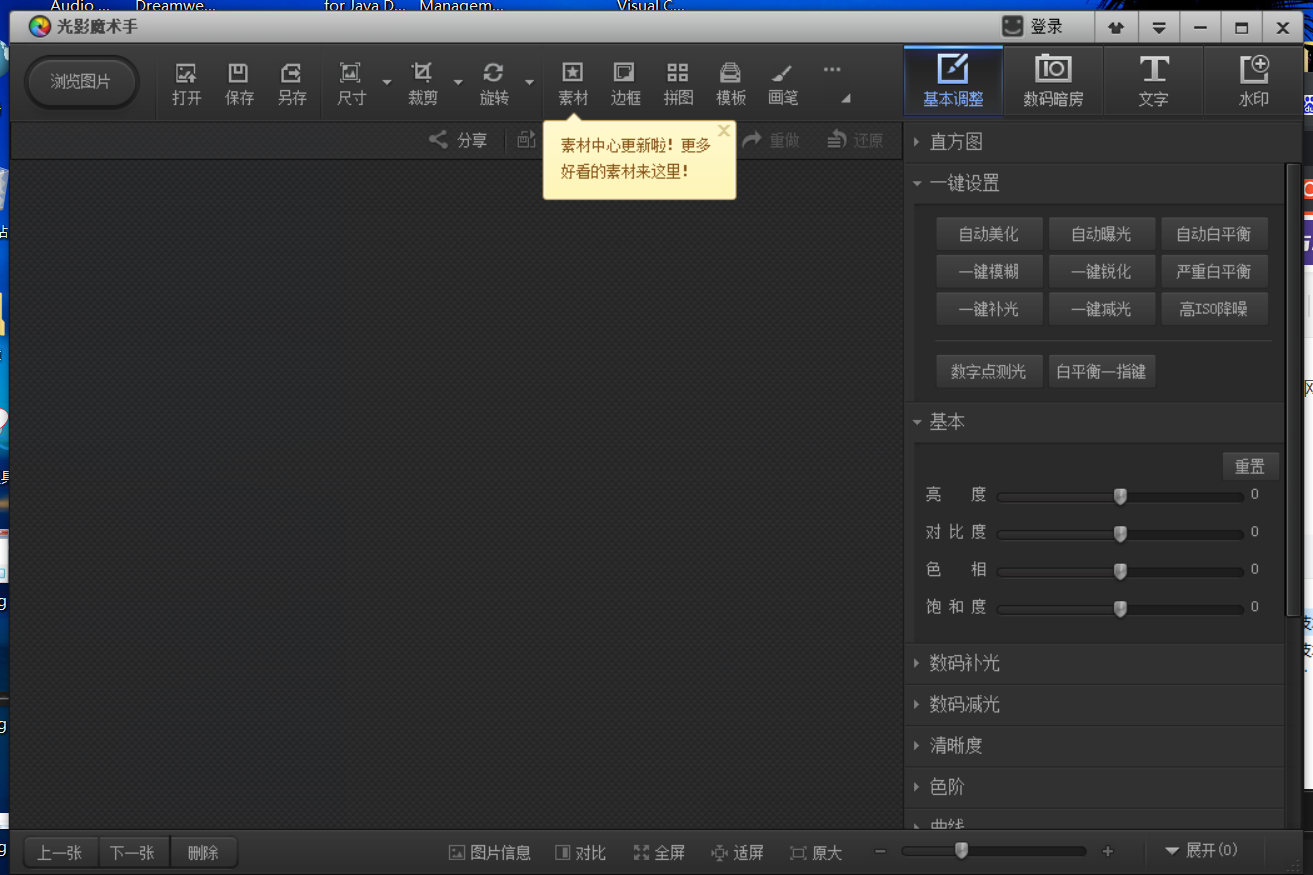This screenshot has width=1313, height=875.
Task: Open the 拼图 collage tool
Action: pyautogui.click(x=678, y=84)
